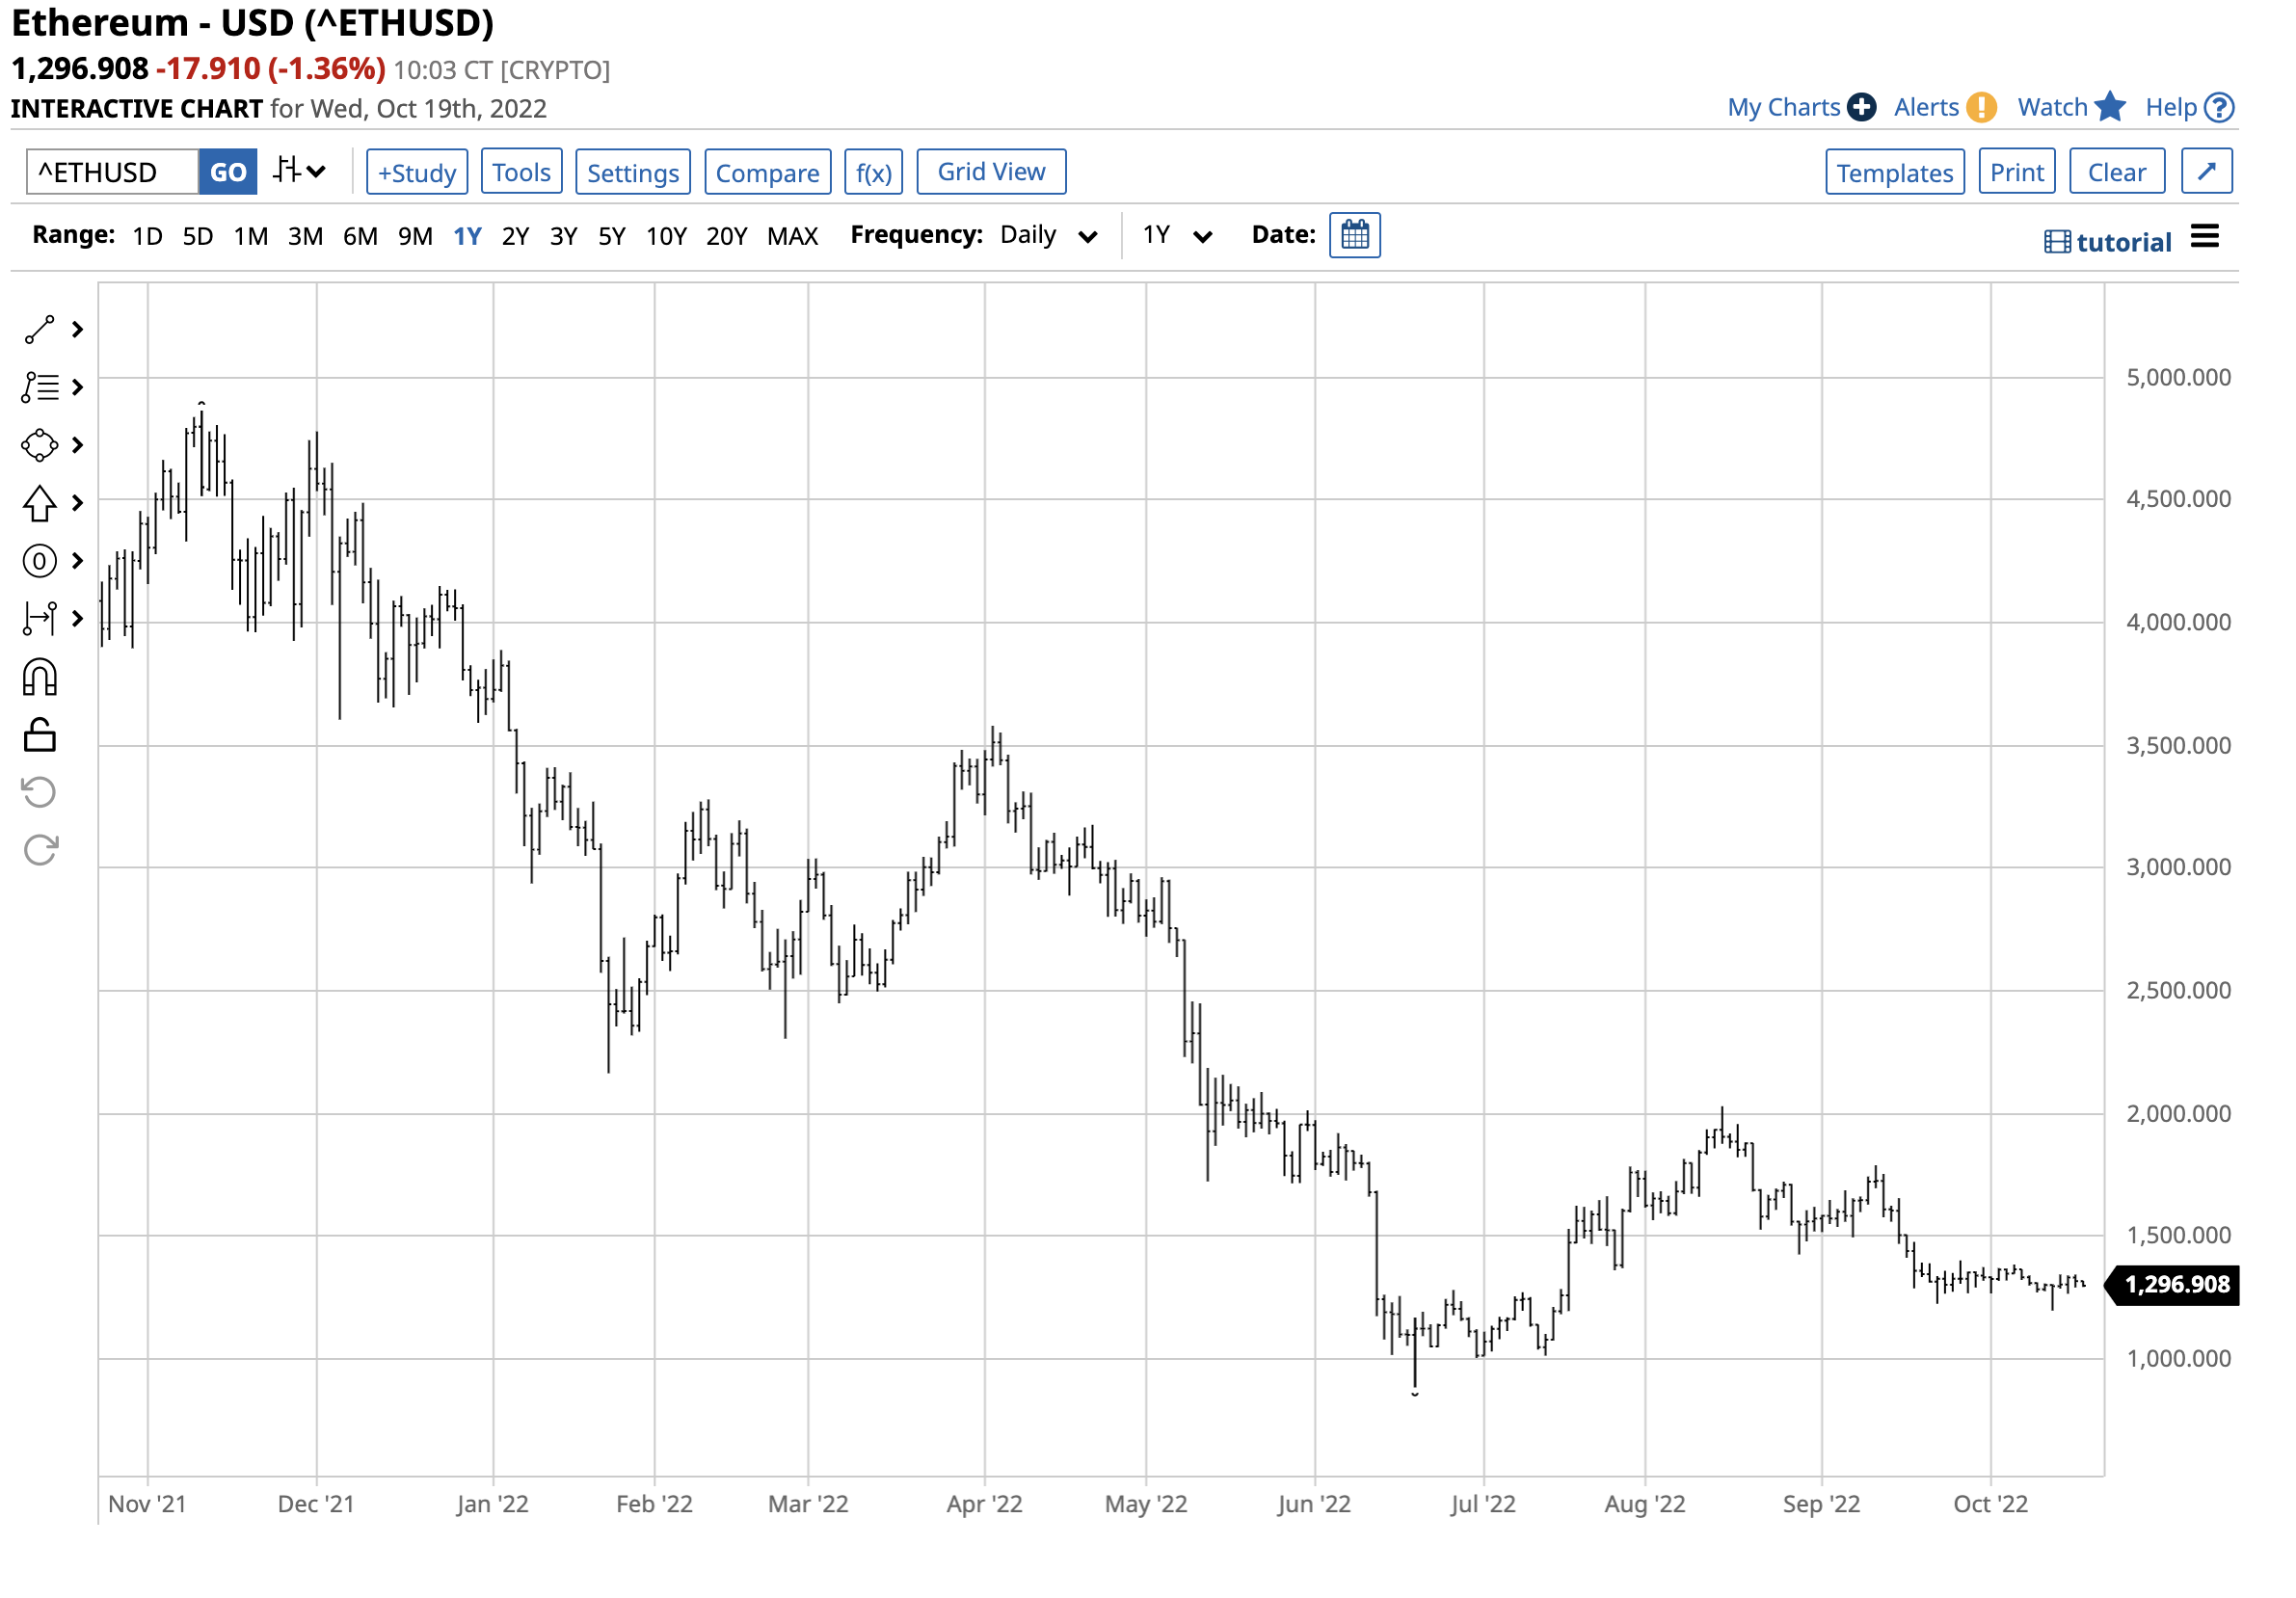Click in the ^ETHUSD symbol field
Image resolution: width=2296 pixels, height=1598 pixels.
tap(112, 173)
